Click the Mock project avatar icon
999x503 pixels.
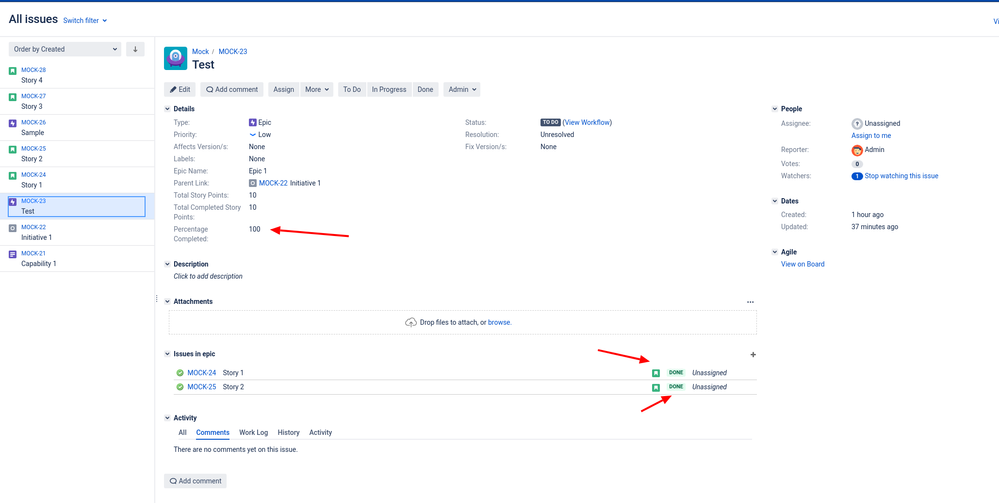point(175,58)
